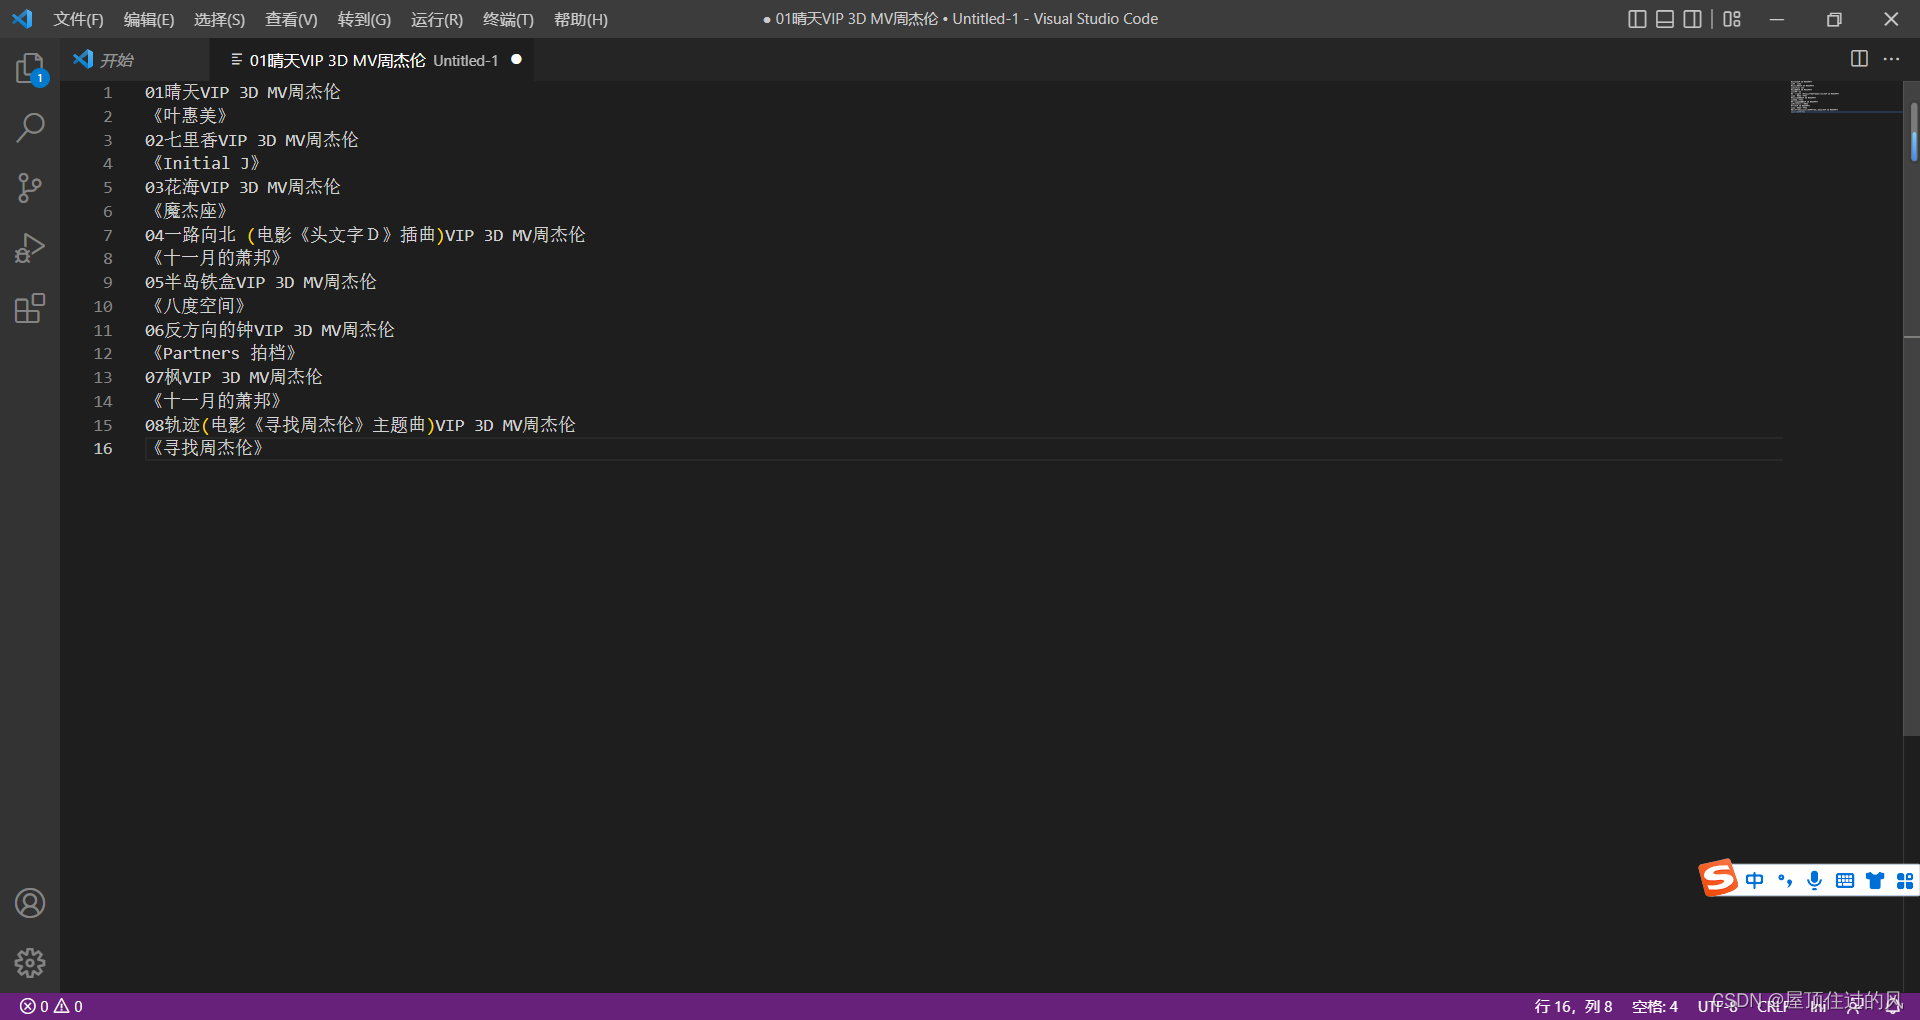Close the unsaved Untitled-1 tab dot
The image size is (1920, 1020).
coord(516,59)
